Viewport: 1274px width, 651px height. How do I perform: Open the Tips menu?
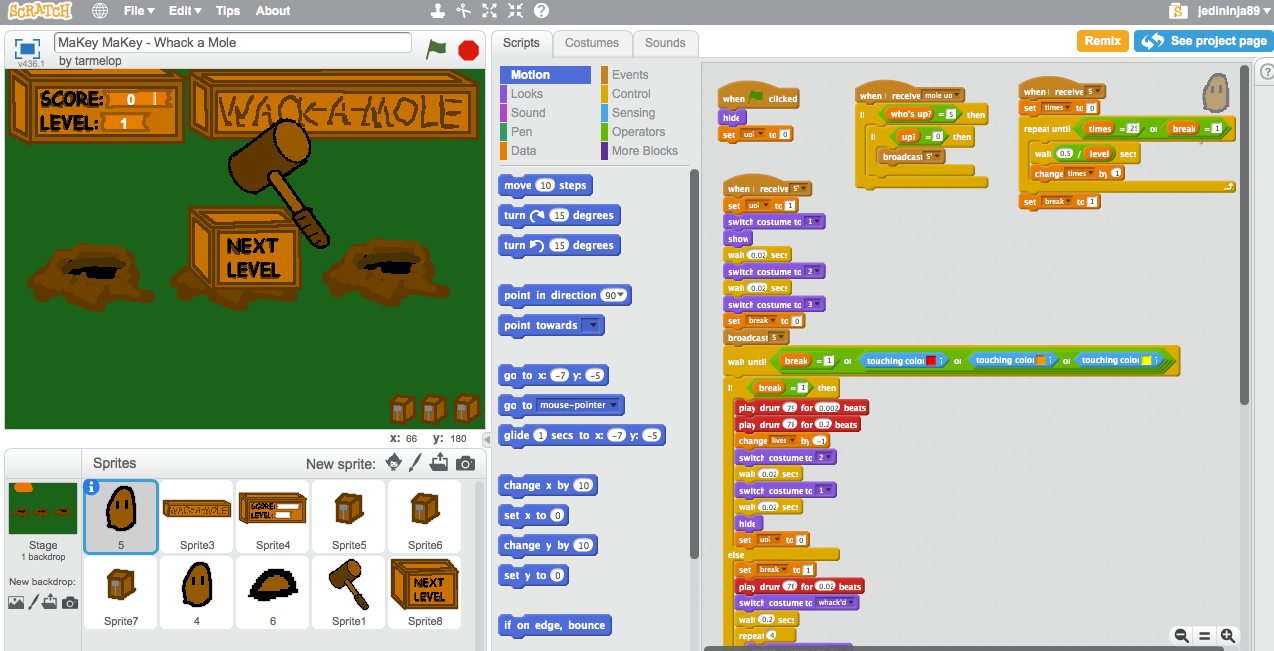[228, 11]
